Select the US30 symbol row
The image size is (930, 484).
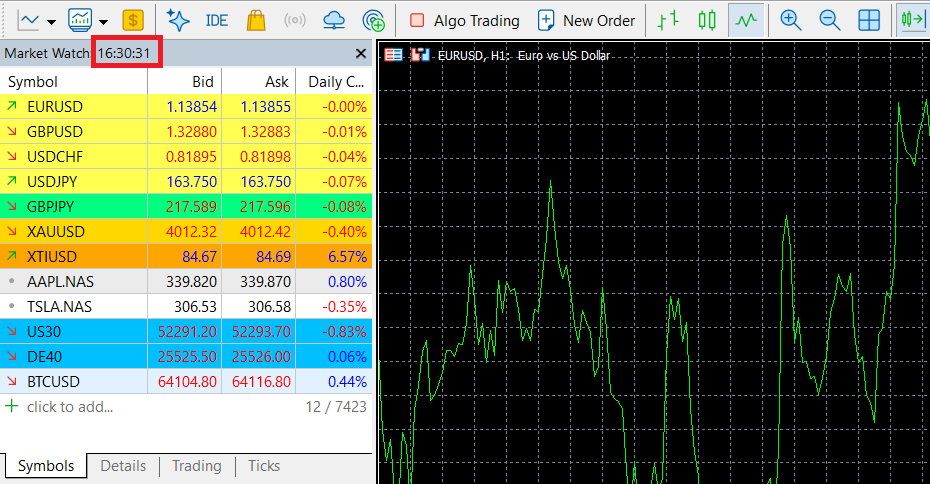tap(186, 332)
